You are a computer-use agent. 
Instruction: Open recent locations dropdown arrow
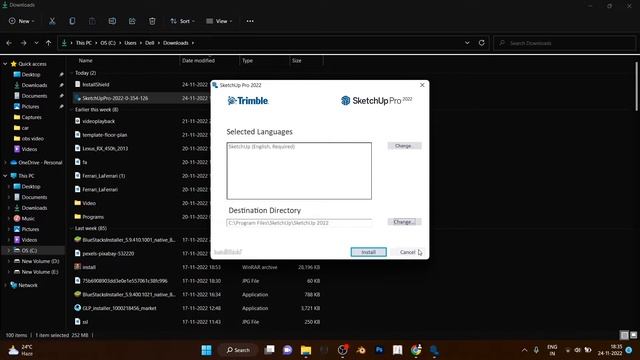point(36,43)
